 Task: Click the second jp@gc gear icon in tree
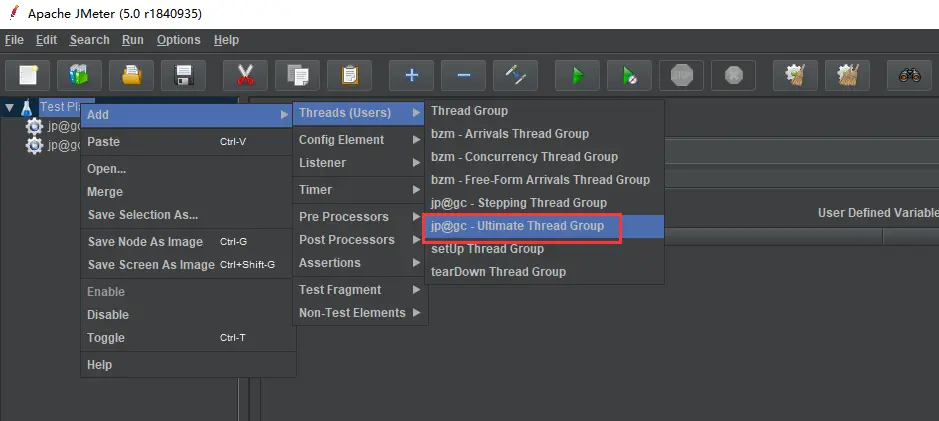[34, 145]
